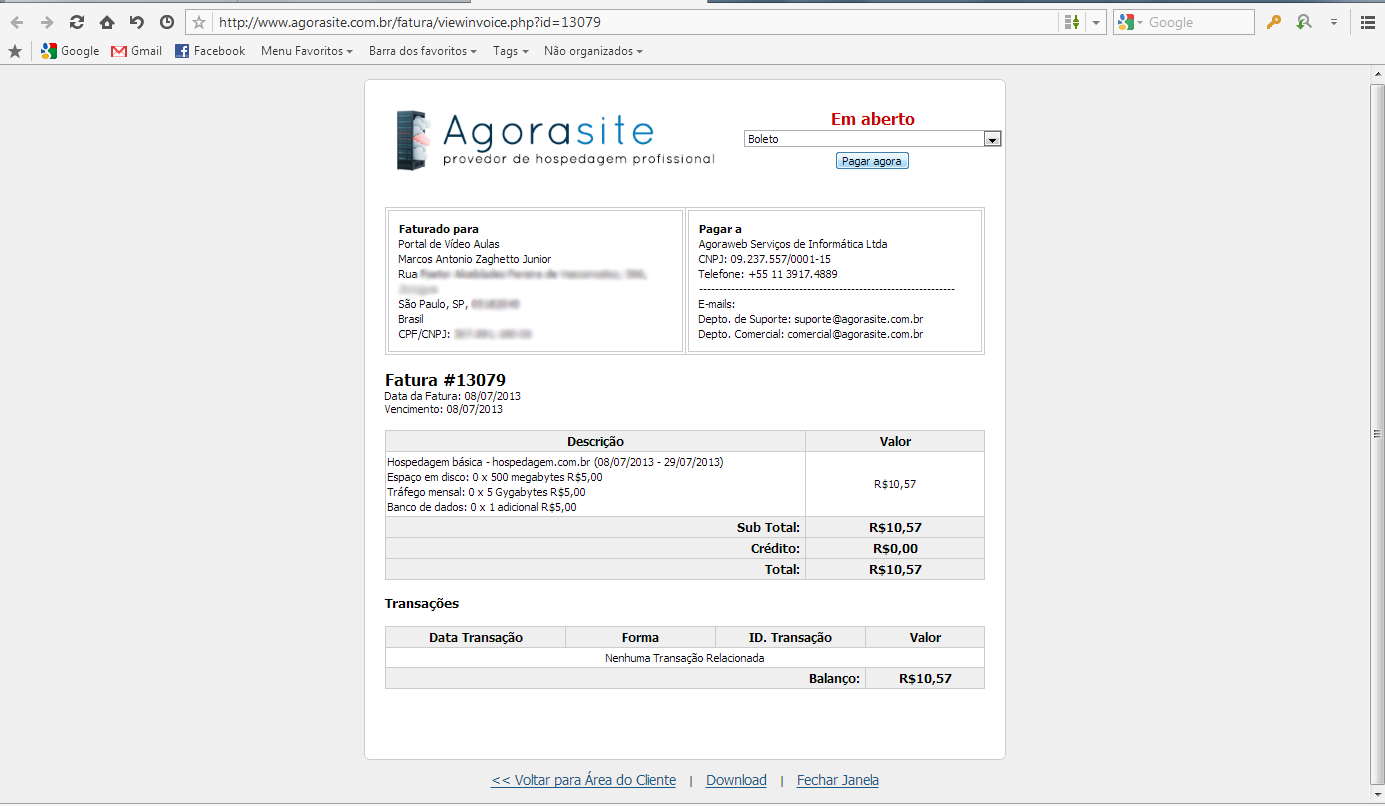Screen dimensions: 1385x806
Task: Click the vertical page scrollbar
Action: [x=1377, y=433]
